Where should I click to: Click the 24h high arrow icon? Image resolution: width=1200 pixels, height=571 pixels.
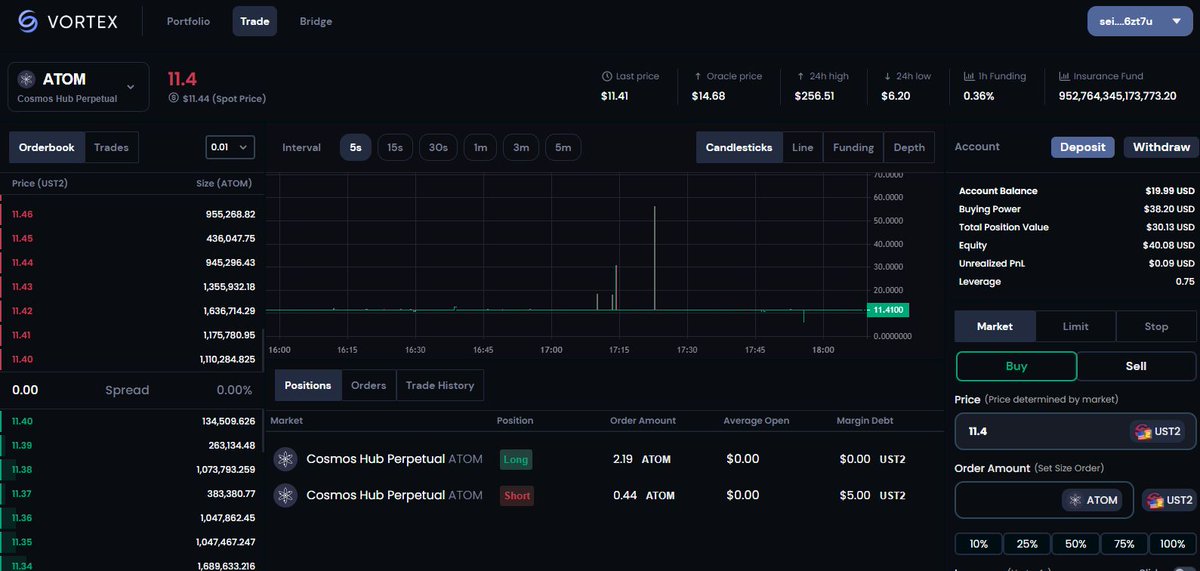pos(800,76)
